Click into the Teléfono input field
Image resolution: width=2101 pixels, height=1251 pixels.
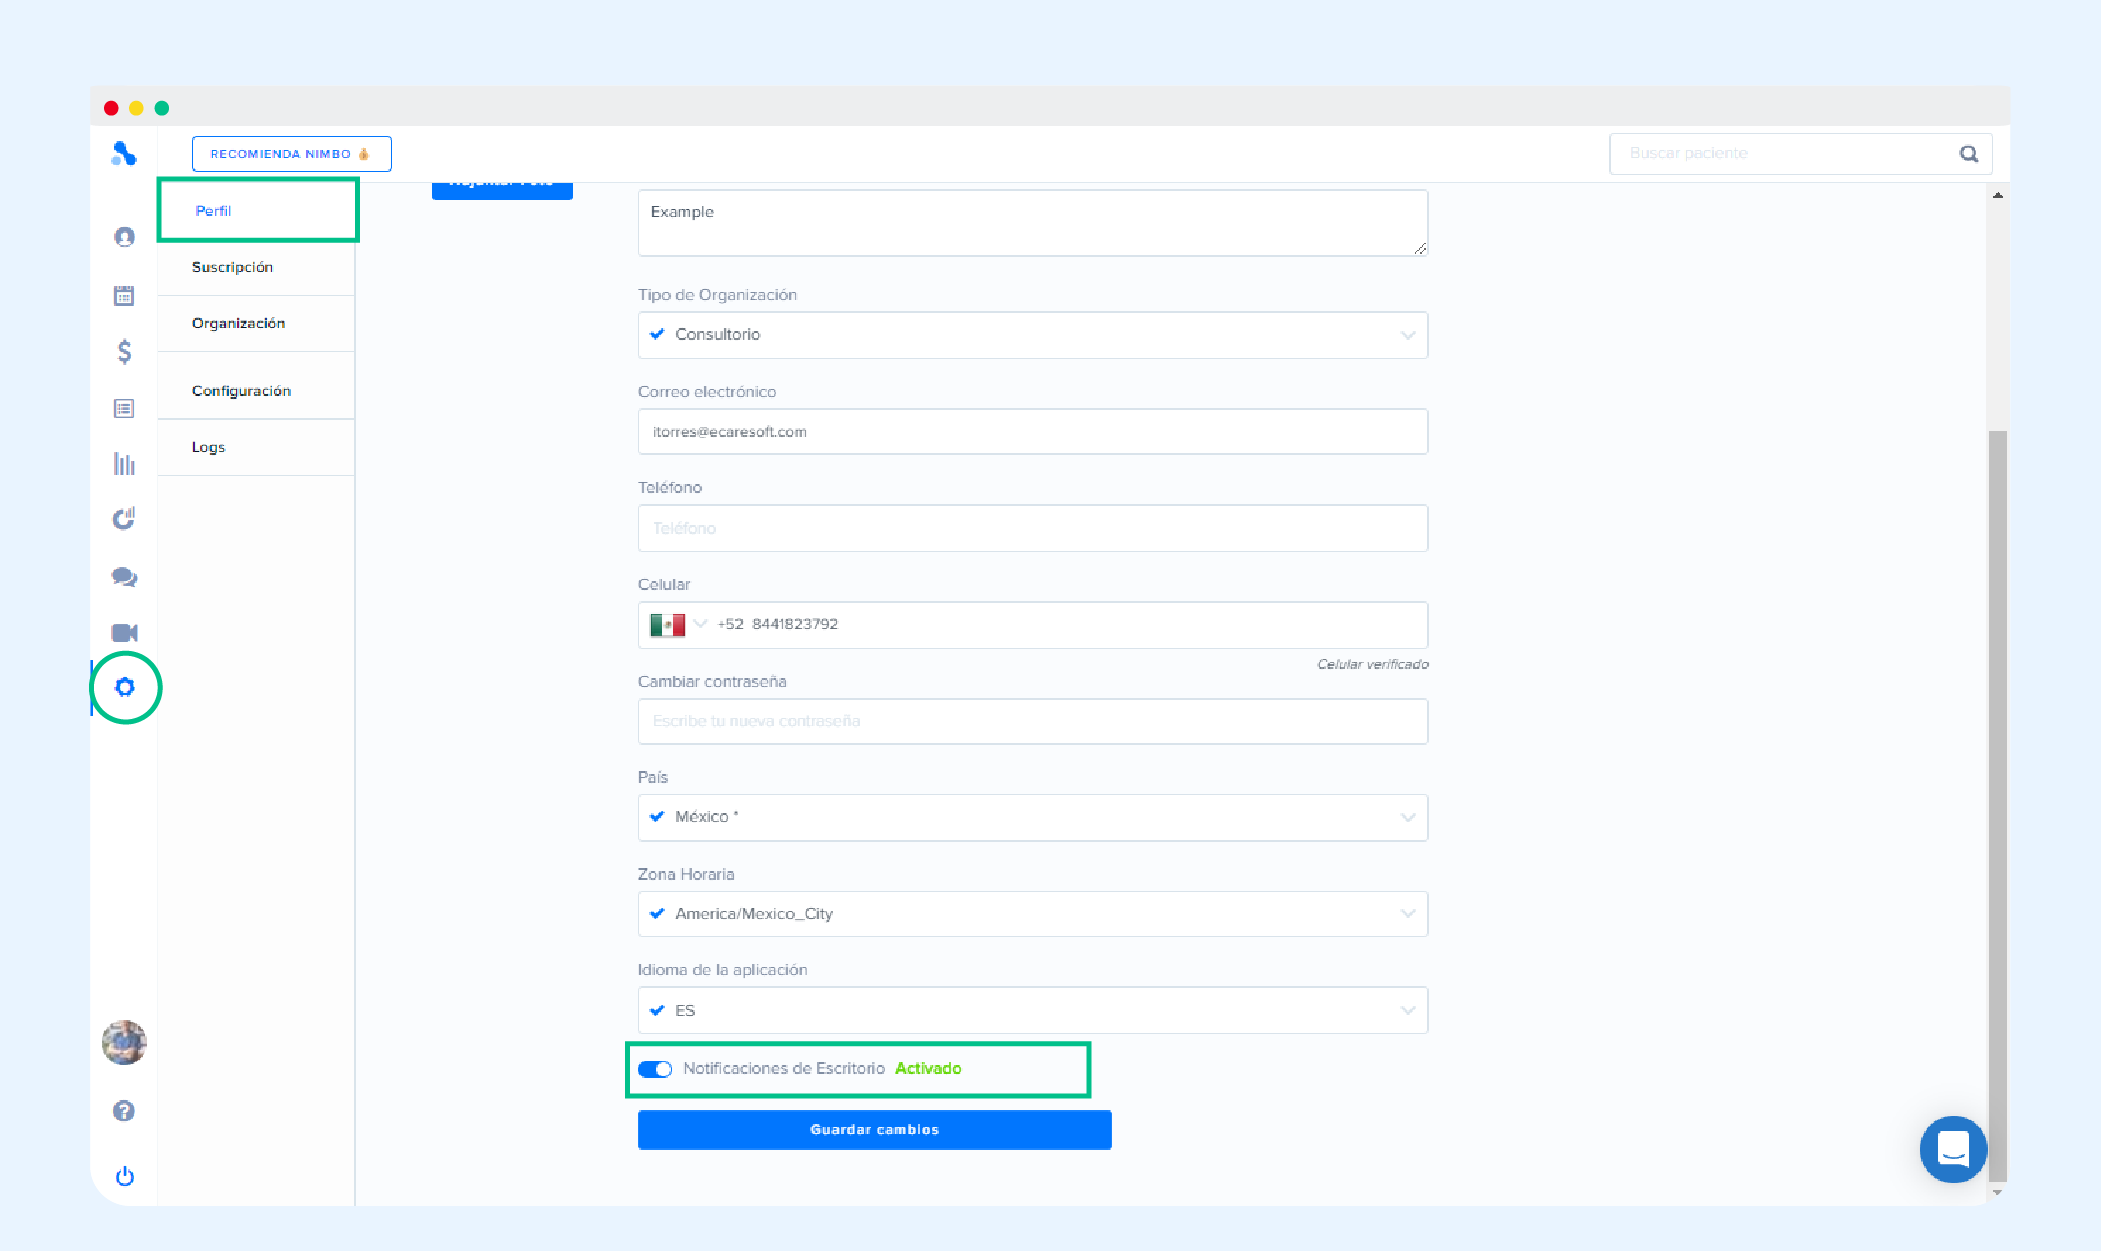pyautogui.click(x=1032, y=528)
